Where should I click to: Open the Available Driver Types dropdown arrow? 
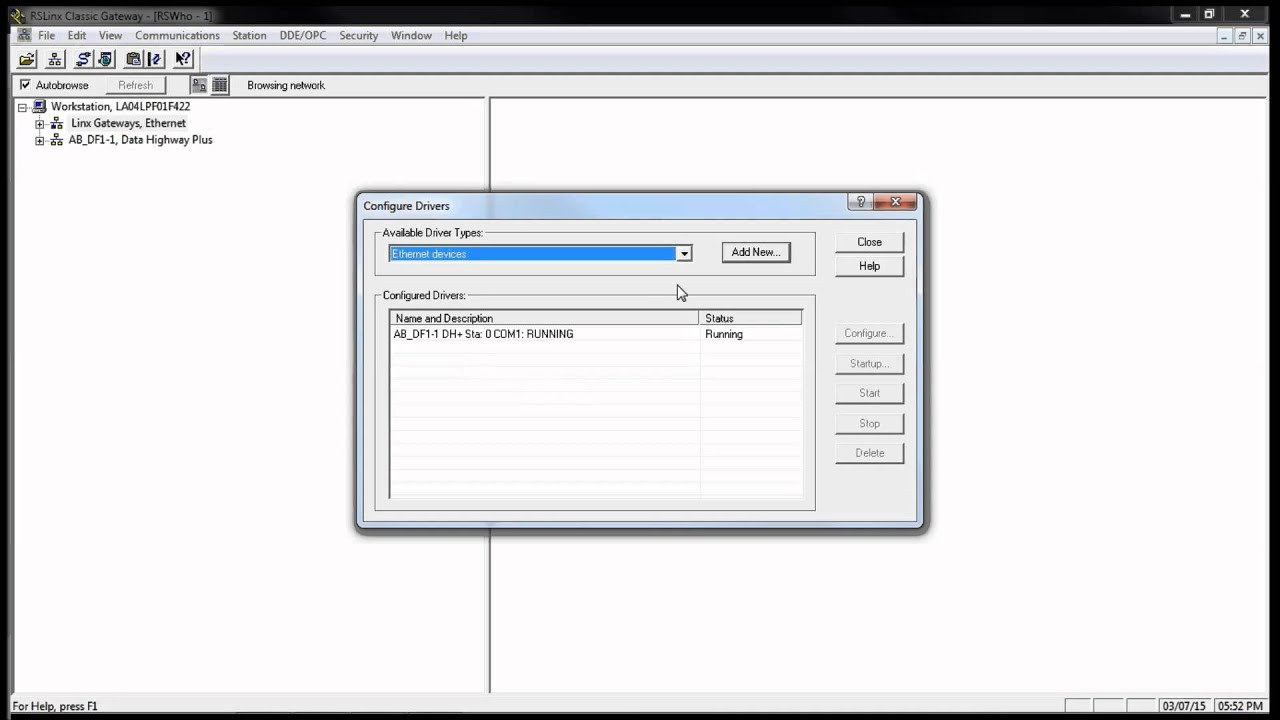(684, 254)
